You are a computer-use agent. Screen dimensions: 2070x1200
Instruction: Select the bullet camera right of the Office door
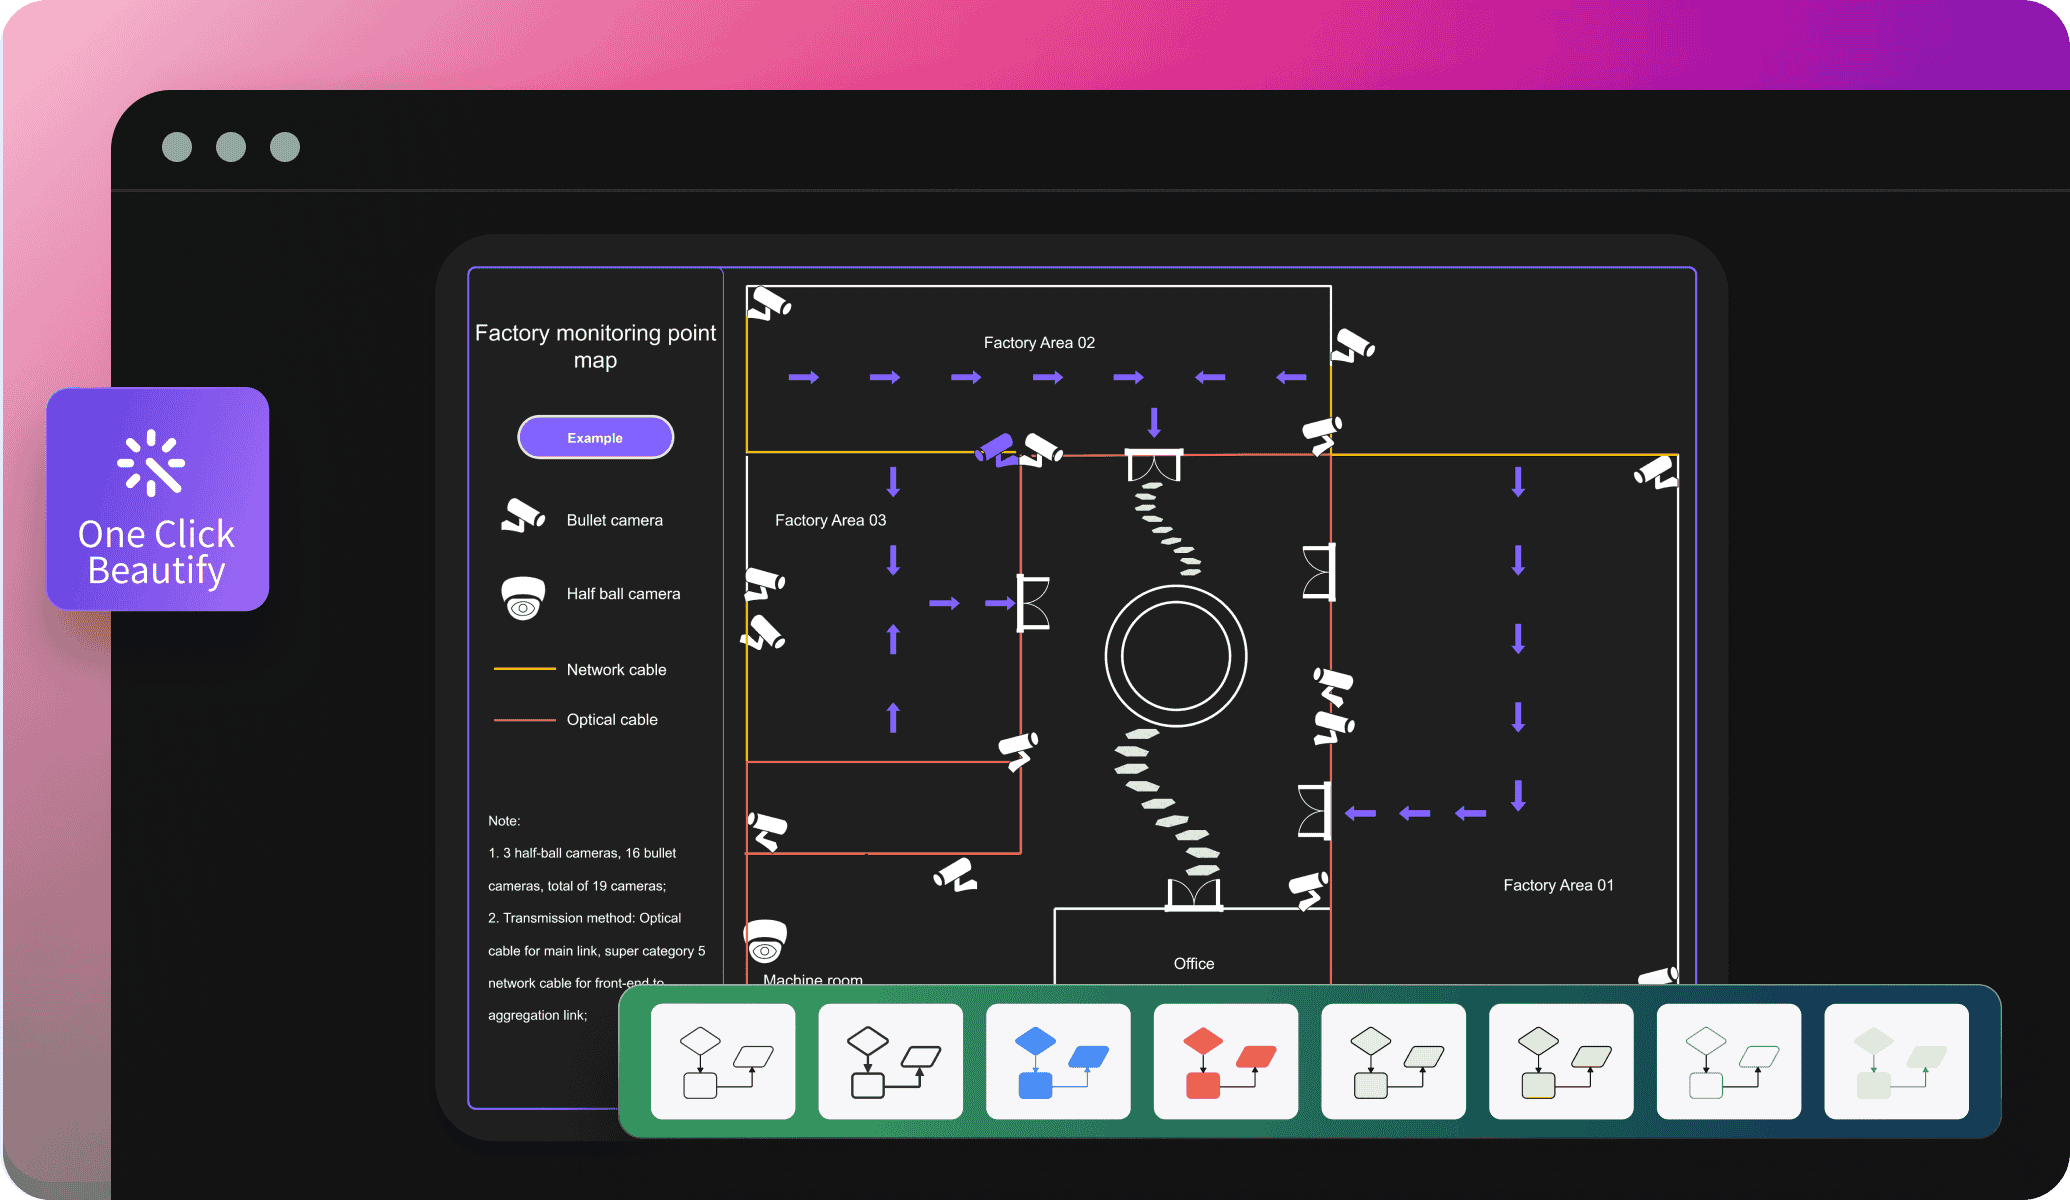click(1309, 889)
